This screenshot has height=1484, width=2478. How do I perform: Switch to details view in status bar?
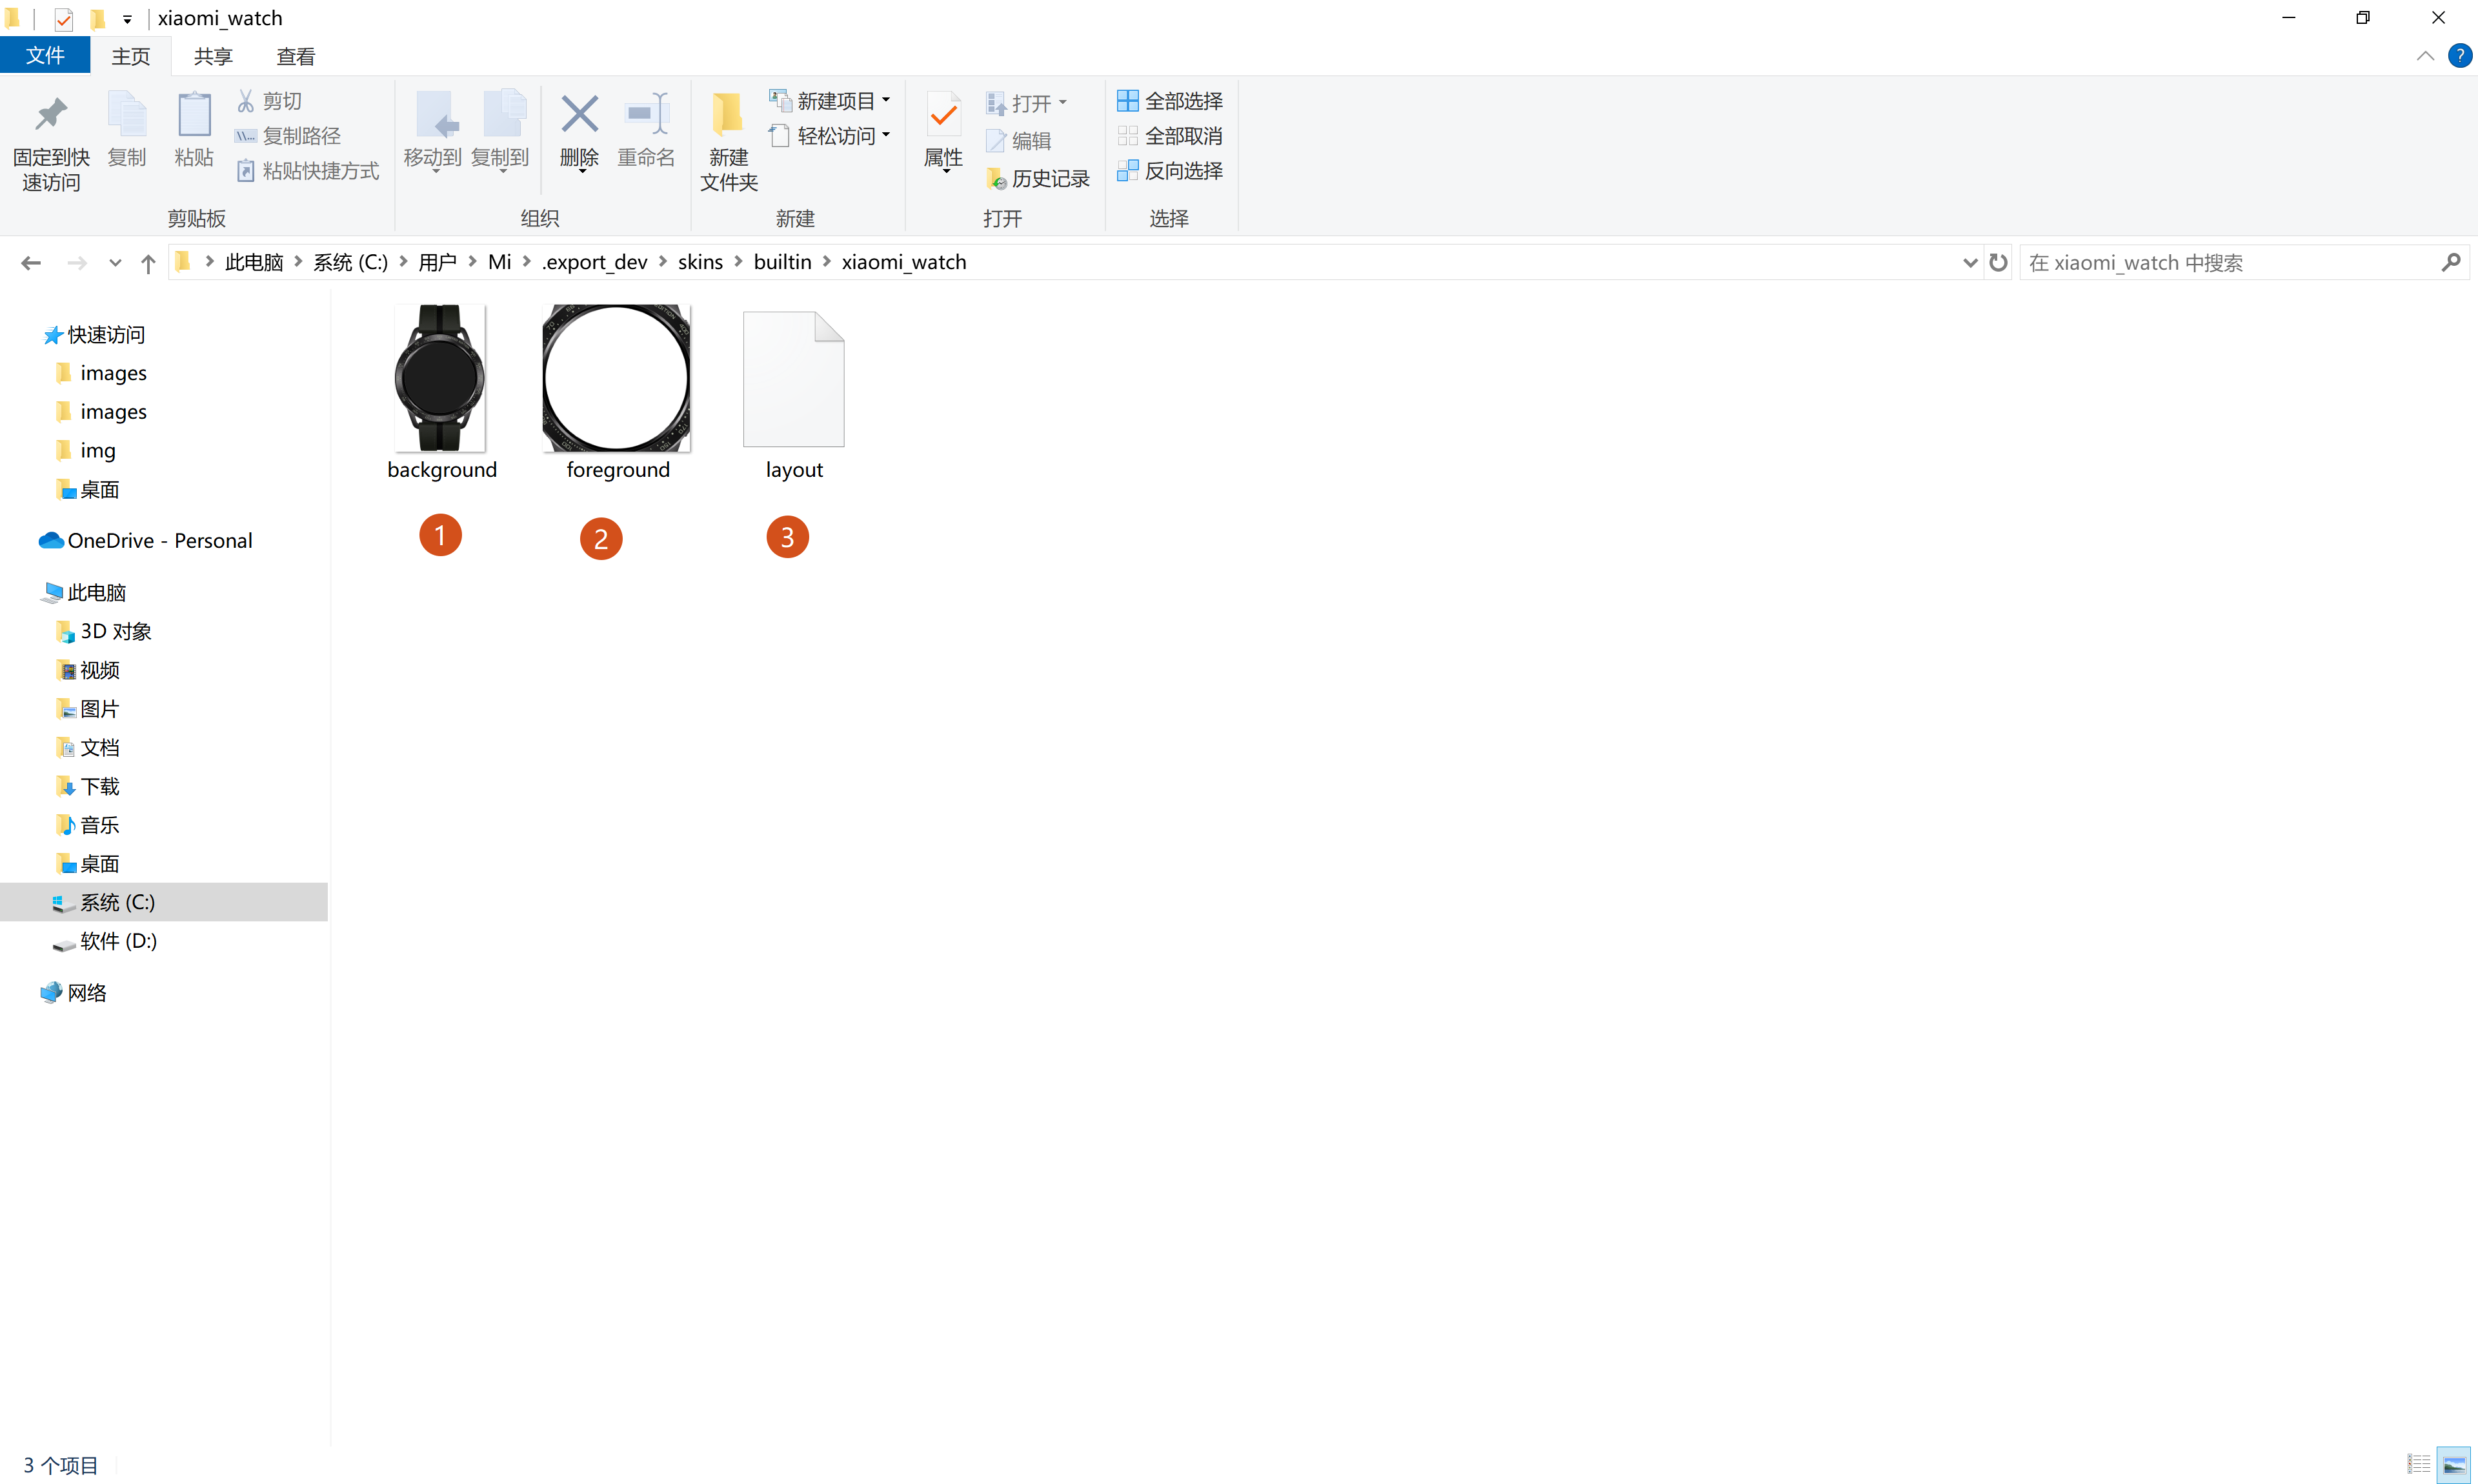pos(2418,1465)
